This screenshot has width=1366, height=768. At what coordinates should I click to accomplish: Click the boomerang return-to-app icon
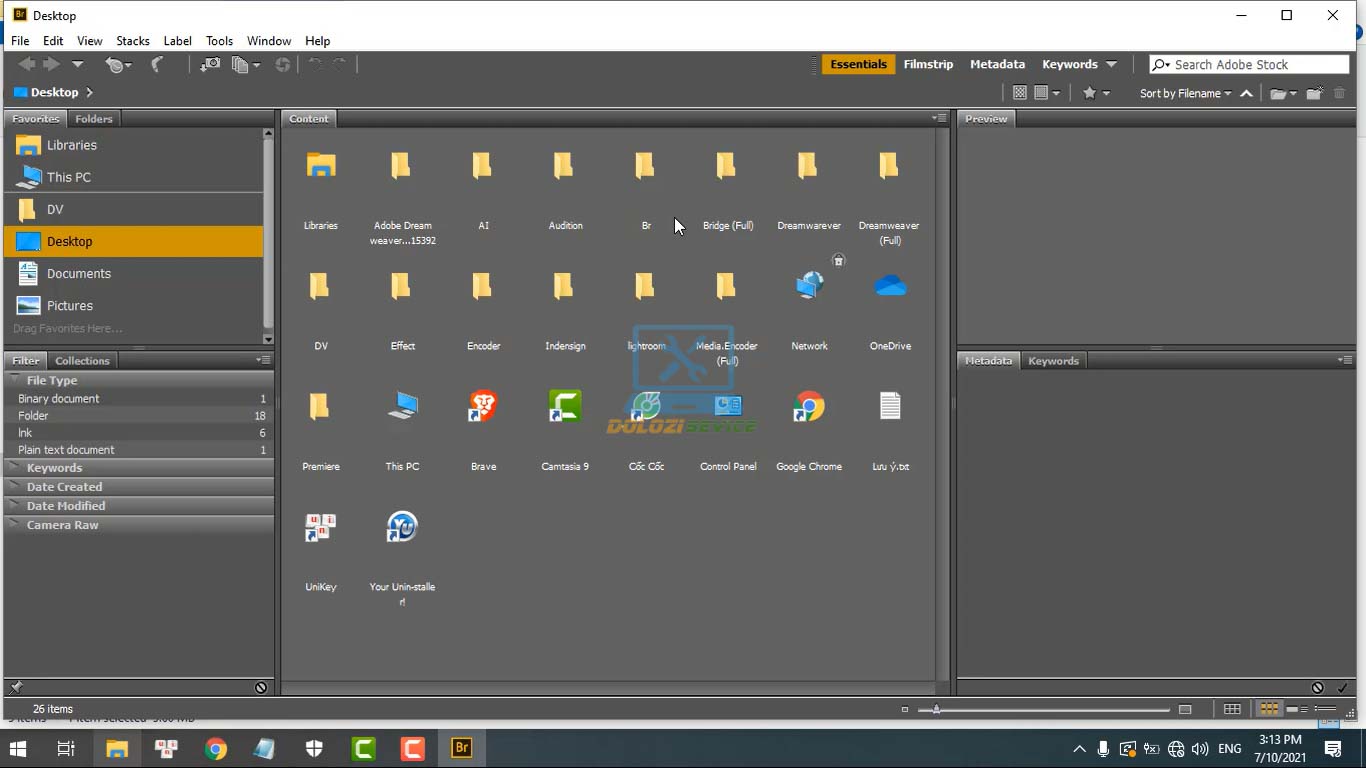click(x=157, y=64)
